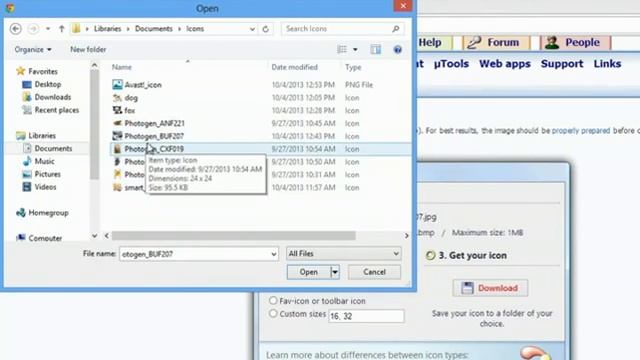Change view with the view icon
Viewport: 640px width, 360px height.
(342, 49)
